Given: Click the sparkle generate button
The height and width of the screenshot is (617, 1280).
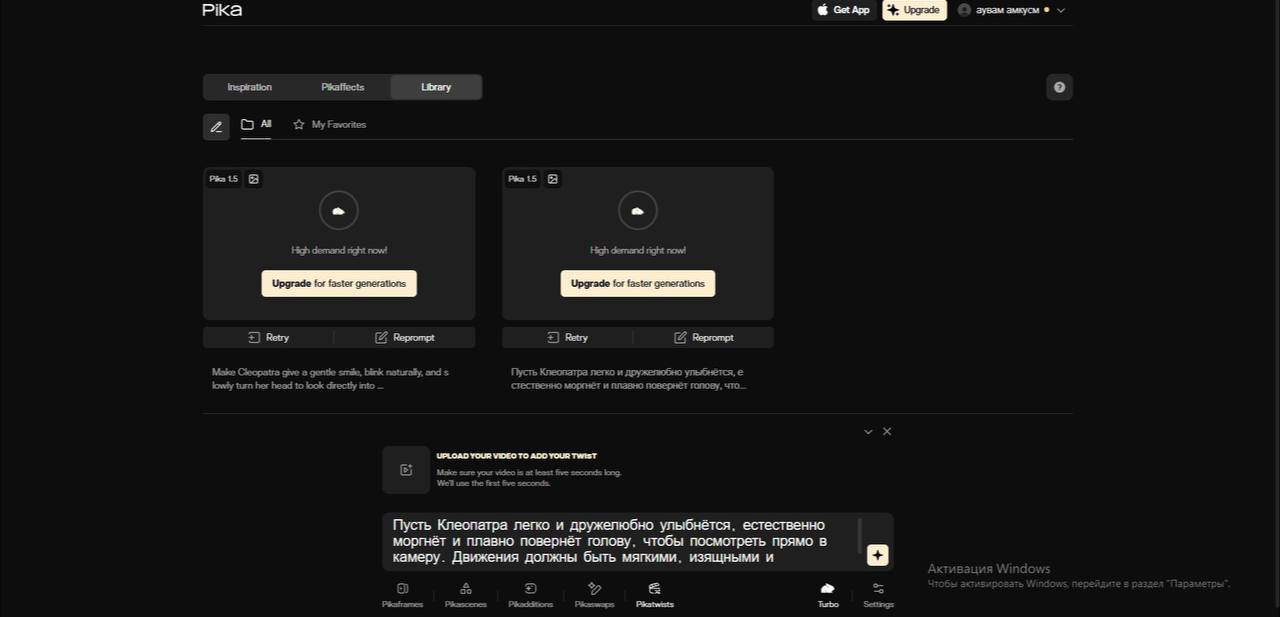Looking at the screenshot, I should [877, 555].
